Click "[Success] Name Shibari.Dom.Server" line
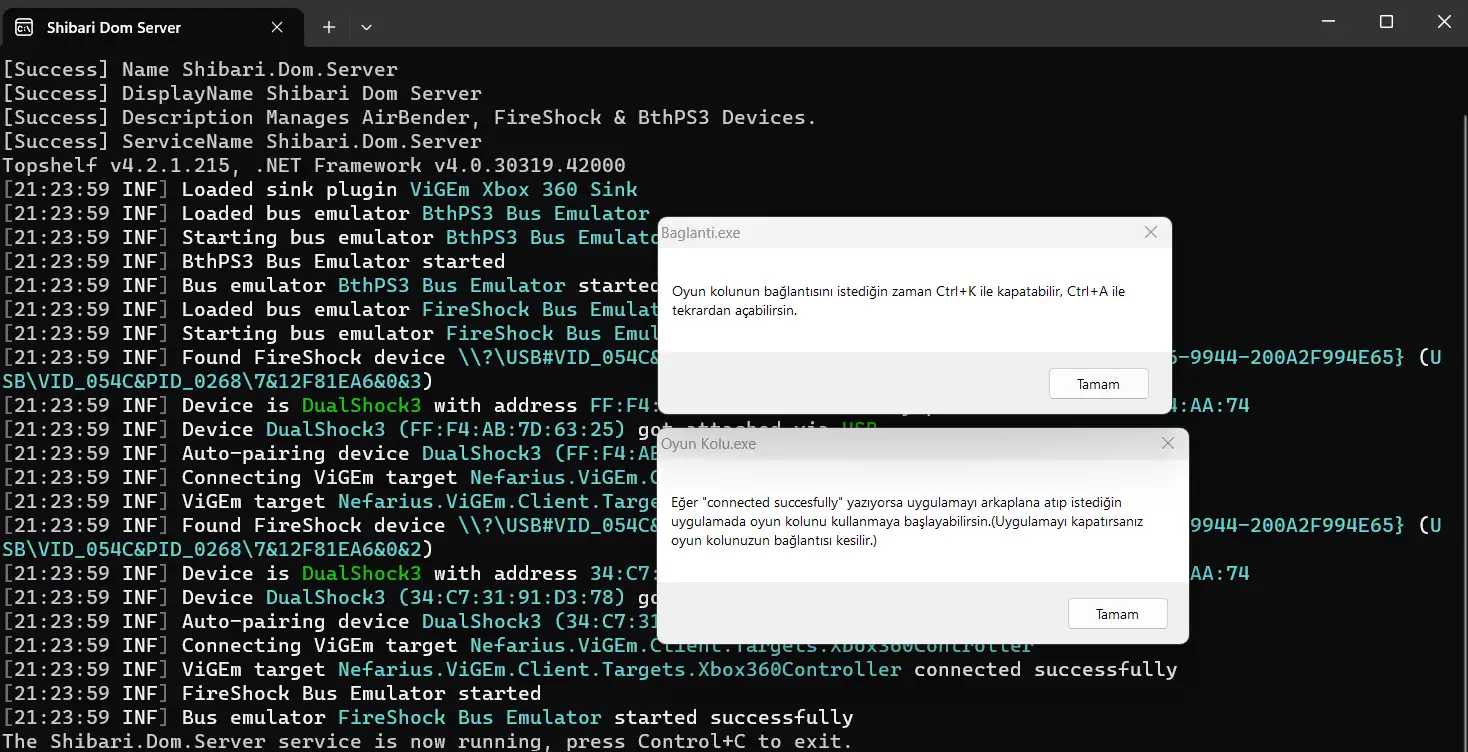The image size is (1468, 752). (200, 69)
